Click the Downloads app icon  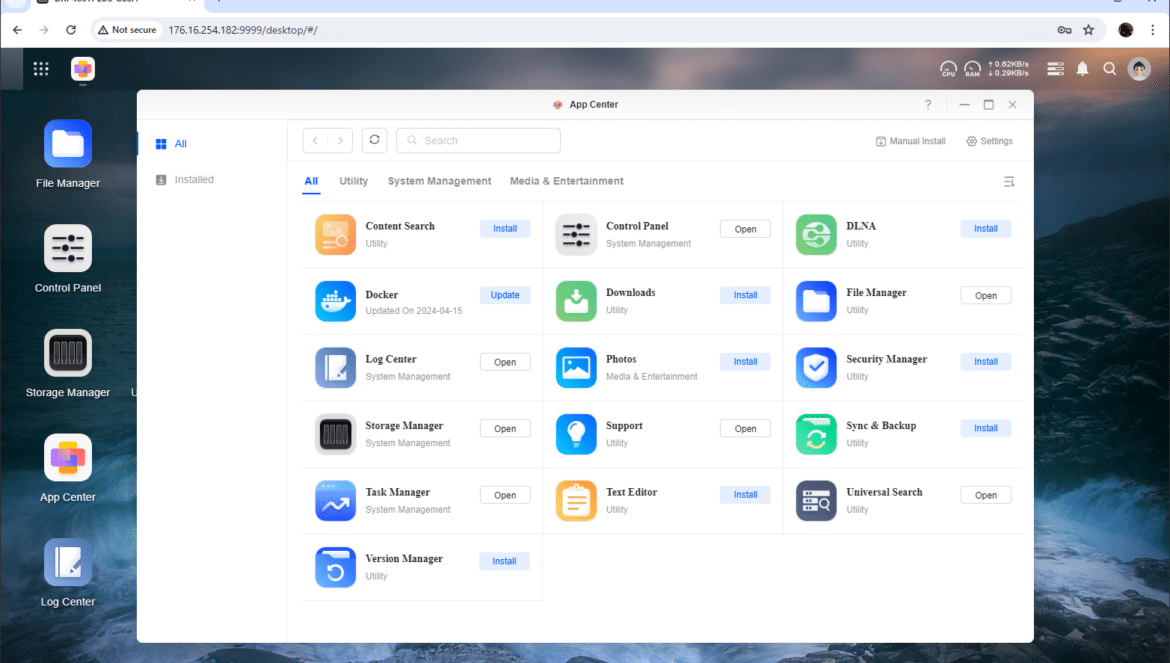pos(576,301)
